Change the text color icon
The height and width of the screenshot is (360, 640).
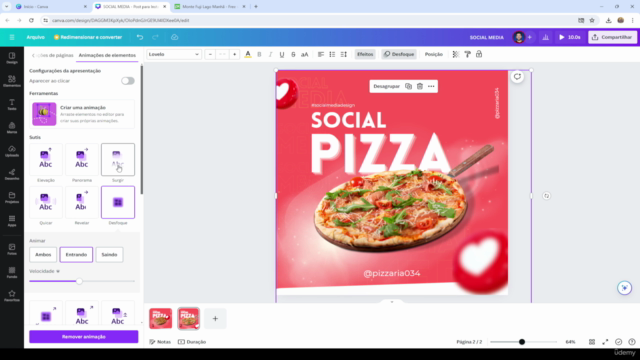point(248,54)
